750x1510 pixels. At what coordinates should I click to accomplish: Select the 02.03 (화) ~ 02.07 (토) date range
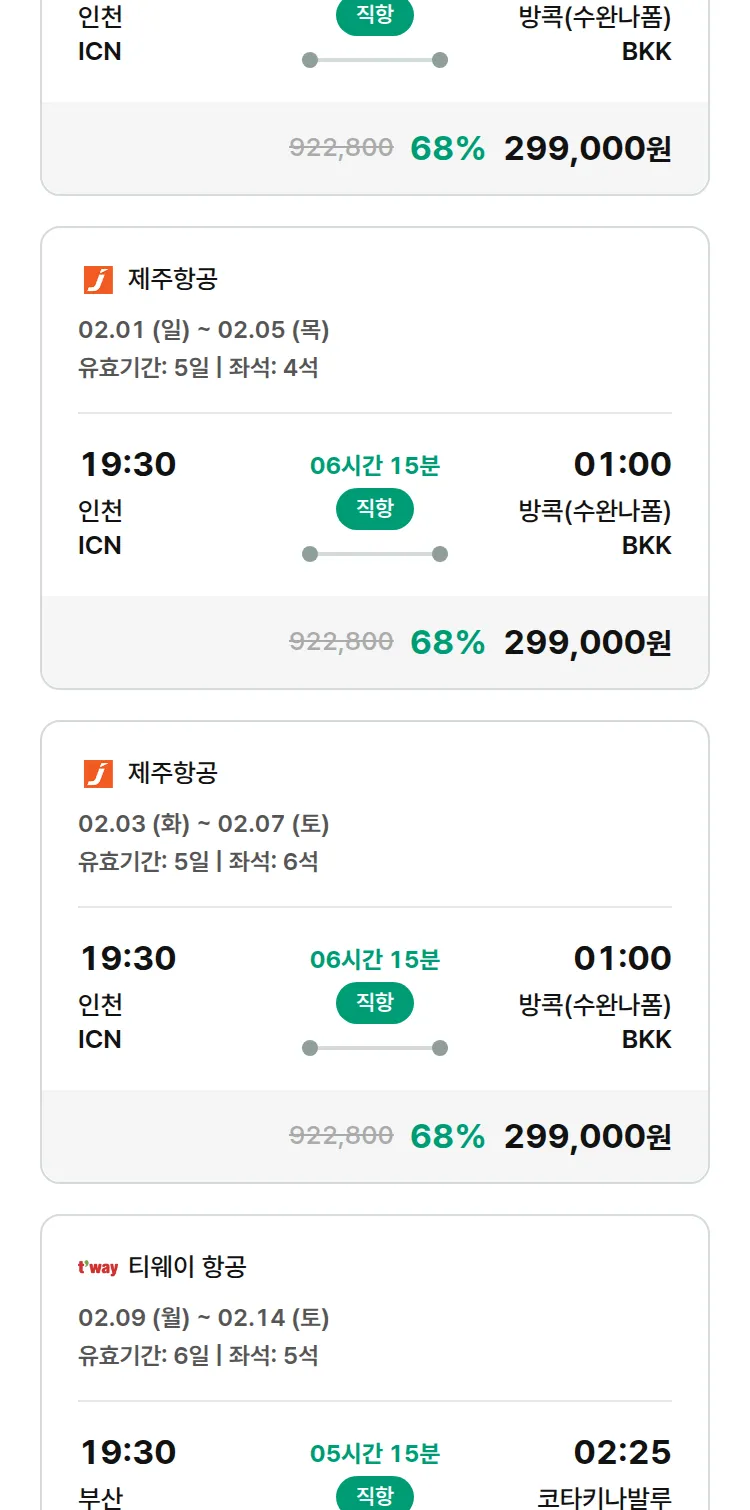[x=204, y=824]
